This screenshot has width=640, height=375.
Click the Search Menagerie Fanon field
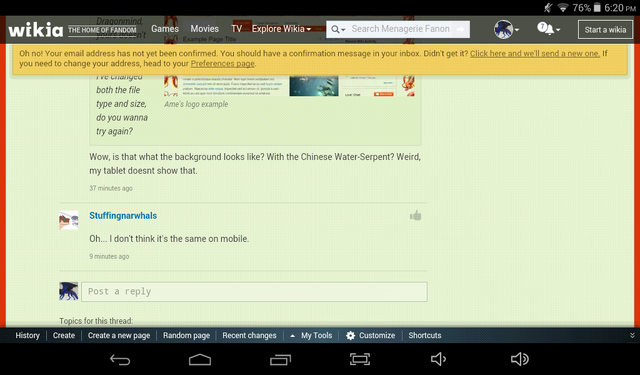click(x=400, y=29)
